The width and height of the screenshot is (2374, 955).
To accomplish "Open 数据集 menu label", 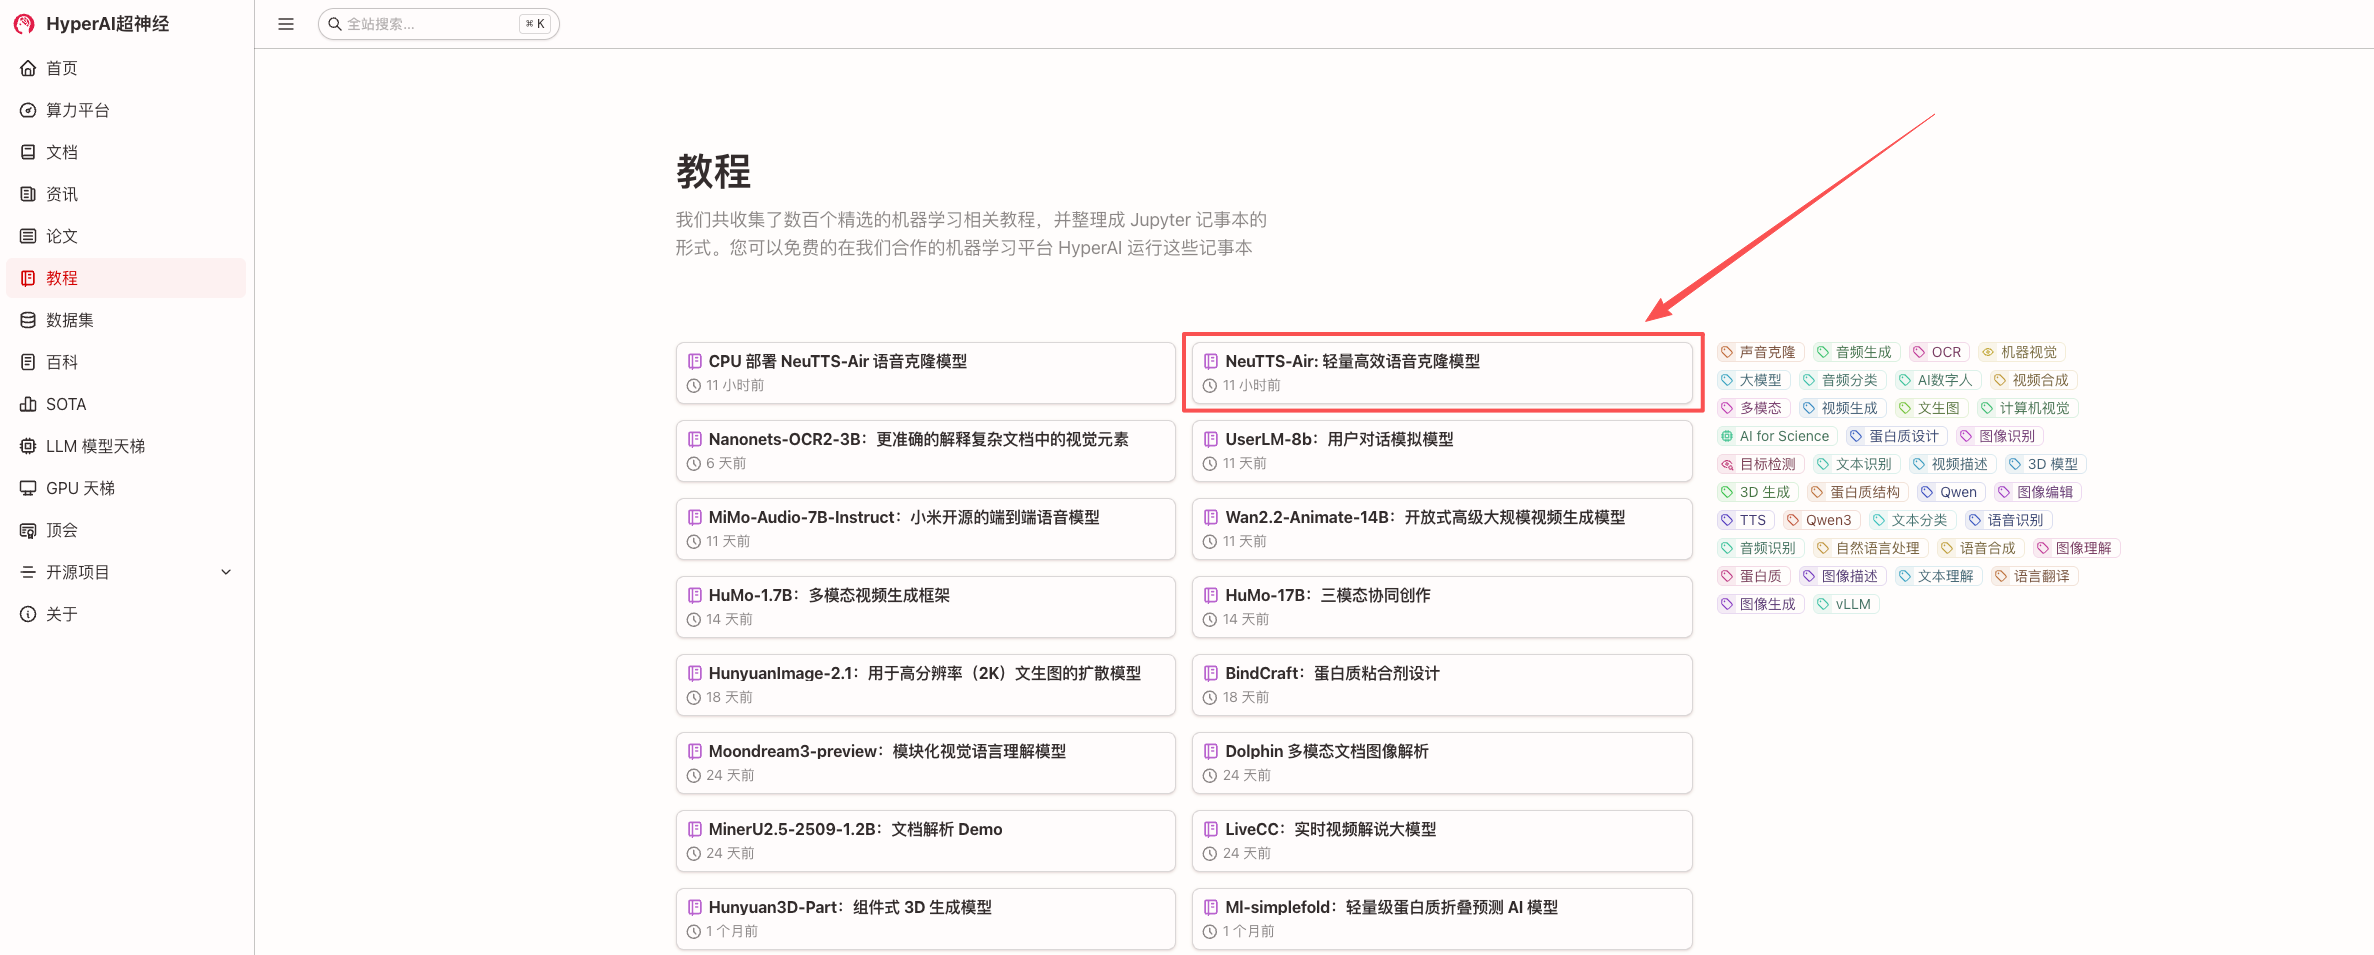I will 70,320.
